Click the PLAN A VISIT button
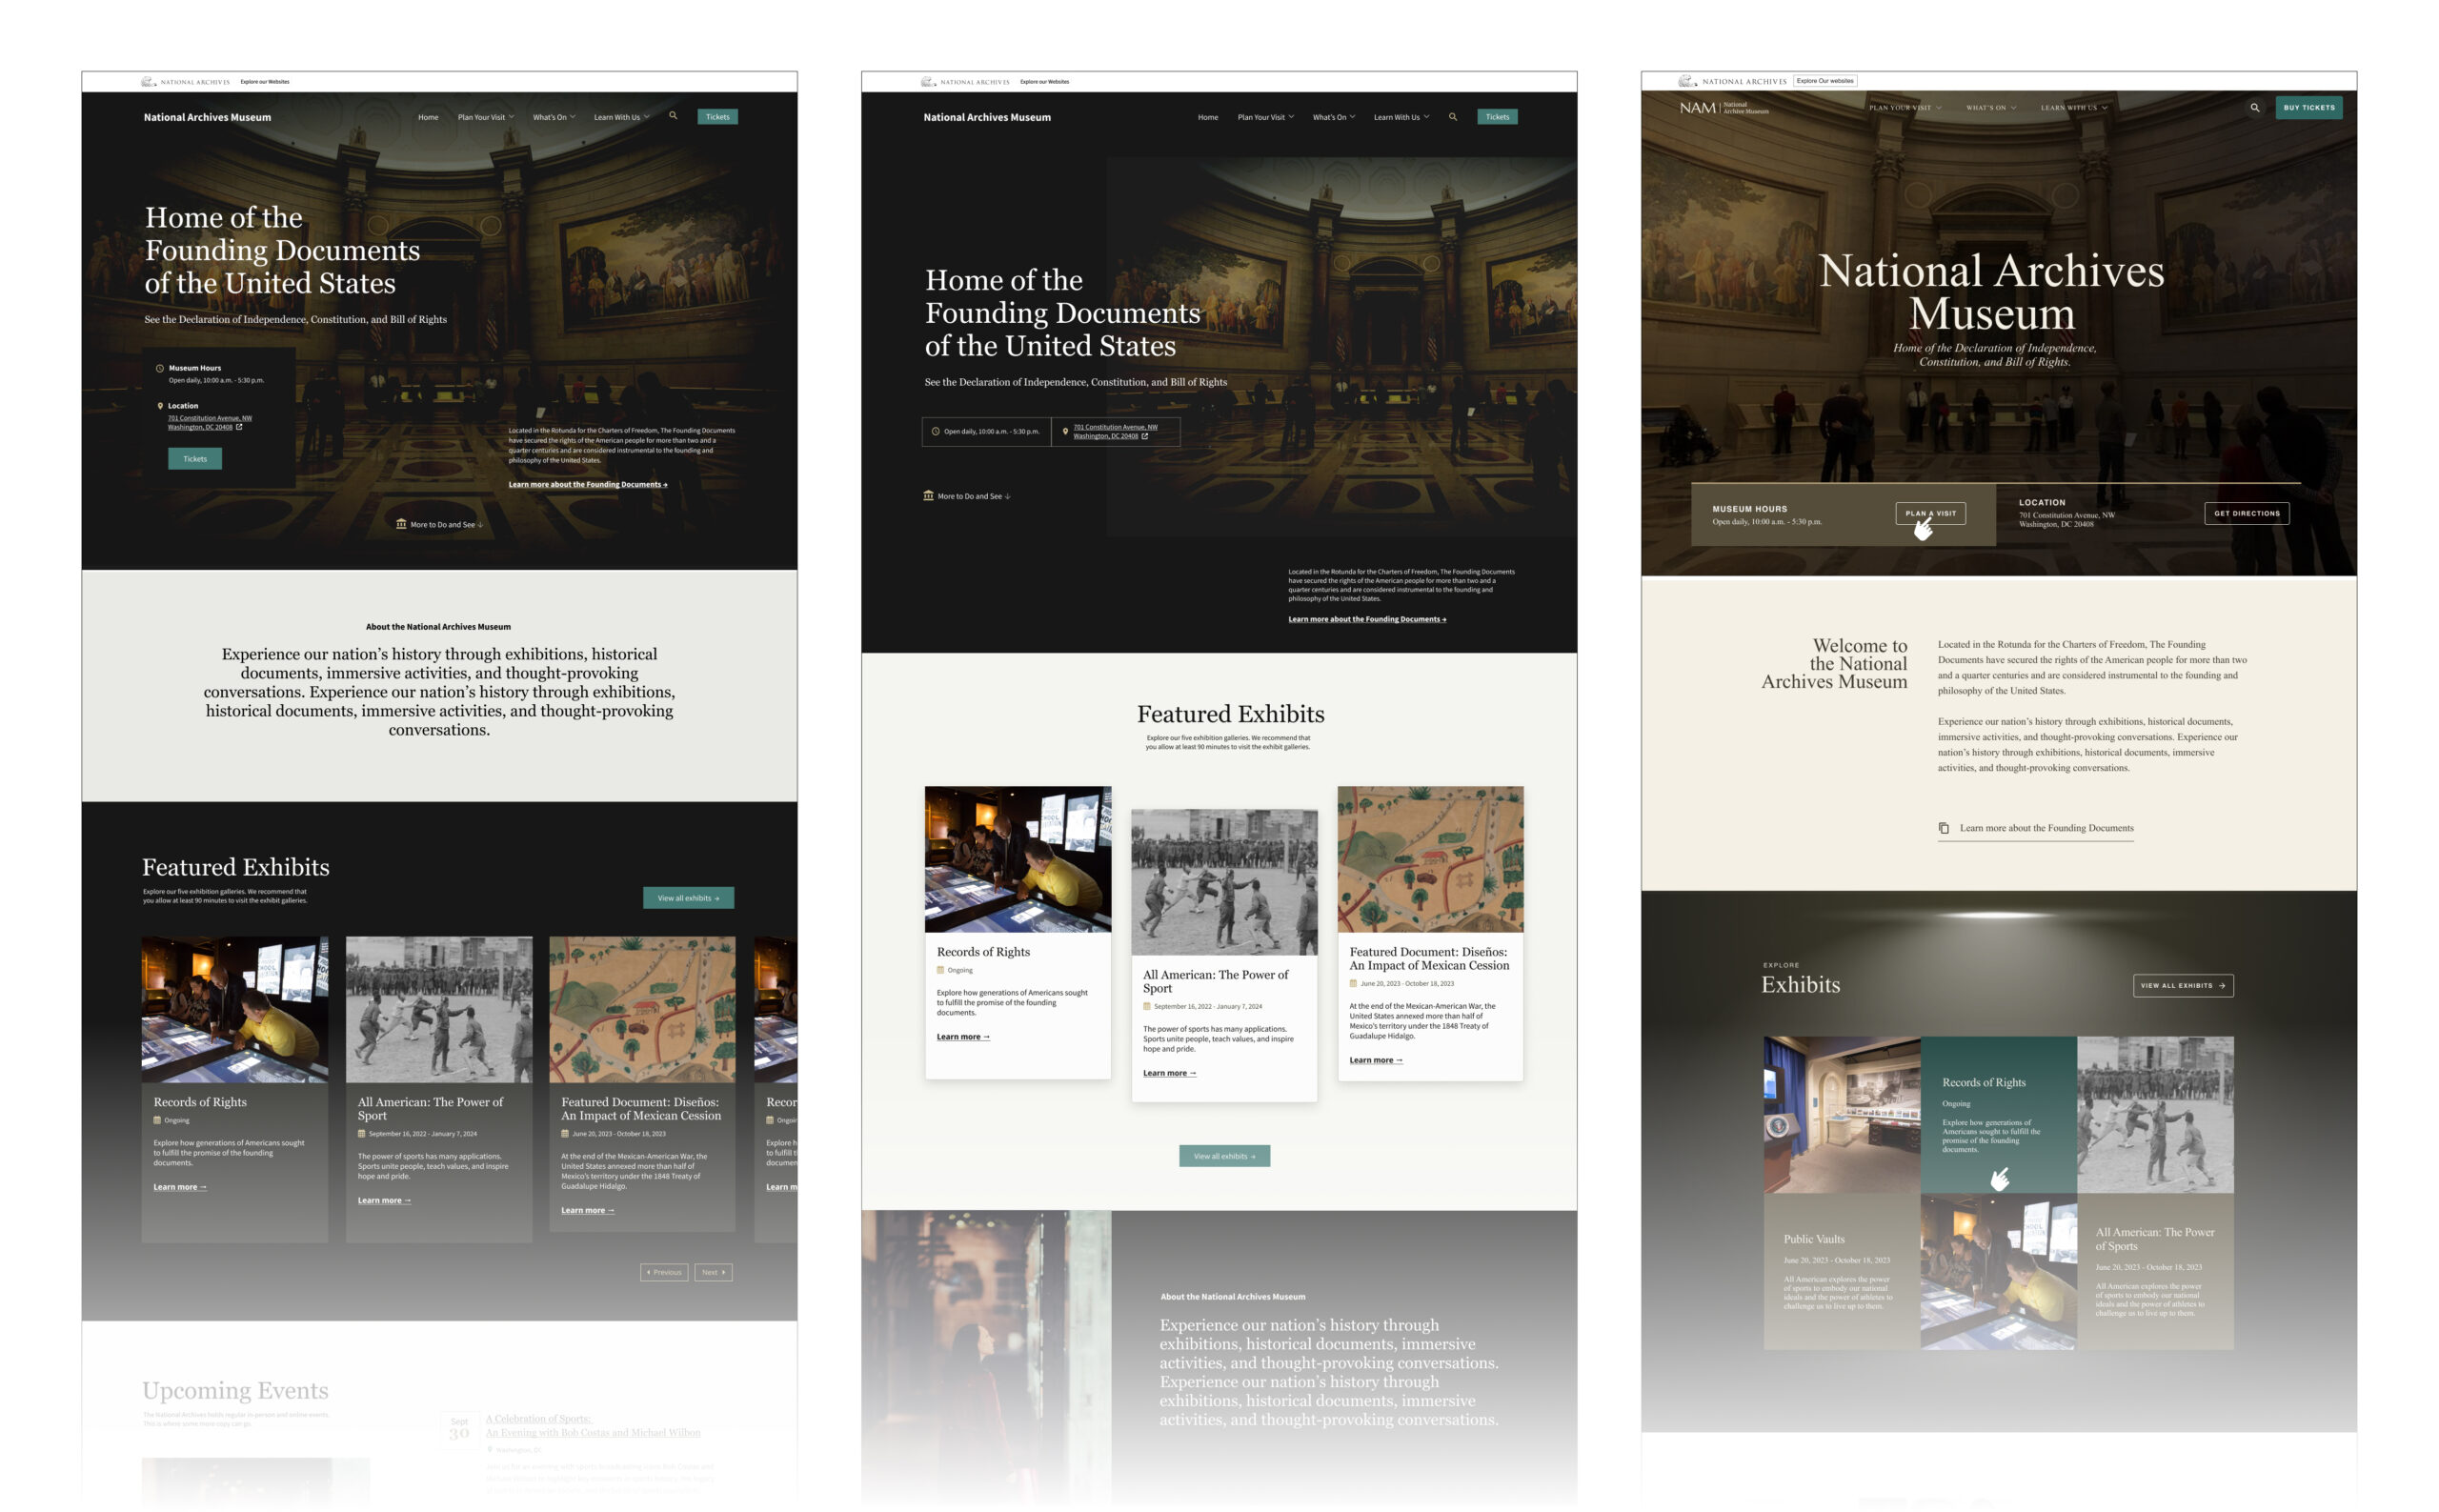This screenshot has height=1512, width=2439. 1930,514
